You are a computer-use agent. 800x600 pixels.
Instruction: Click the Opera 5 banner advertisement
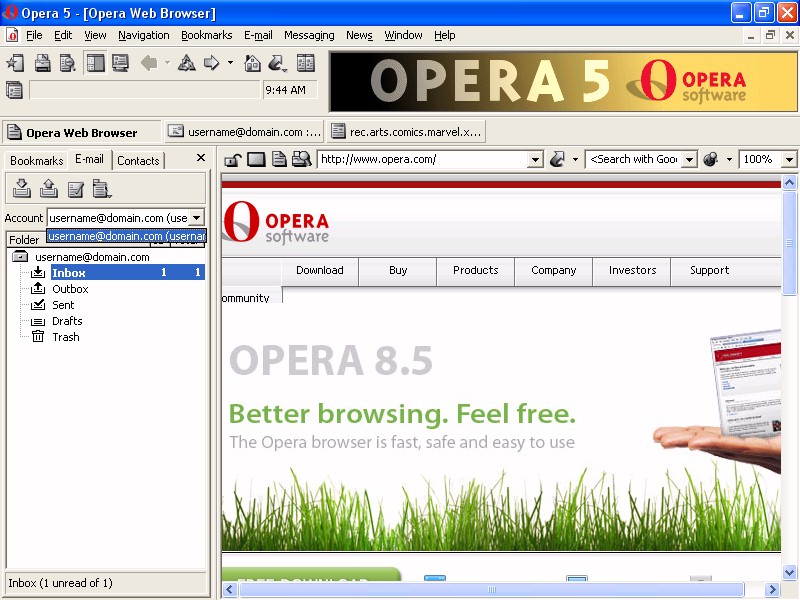[x=563, y=82]
